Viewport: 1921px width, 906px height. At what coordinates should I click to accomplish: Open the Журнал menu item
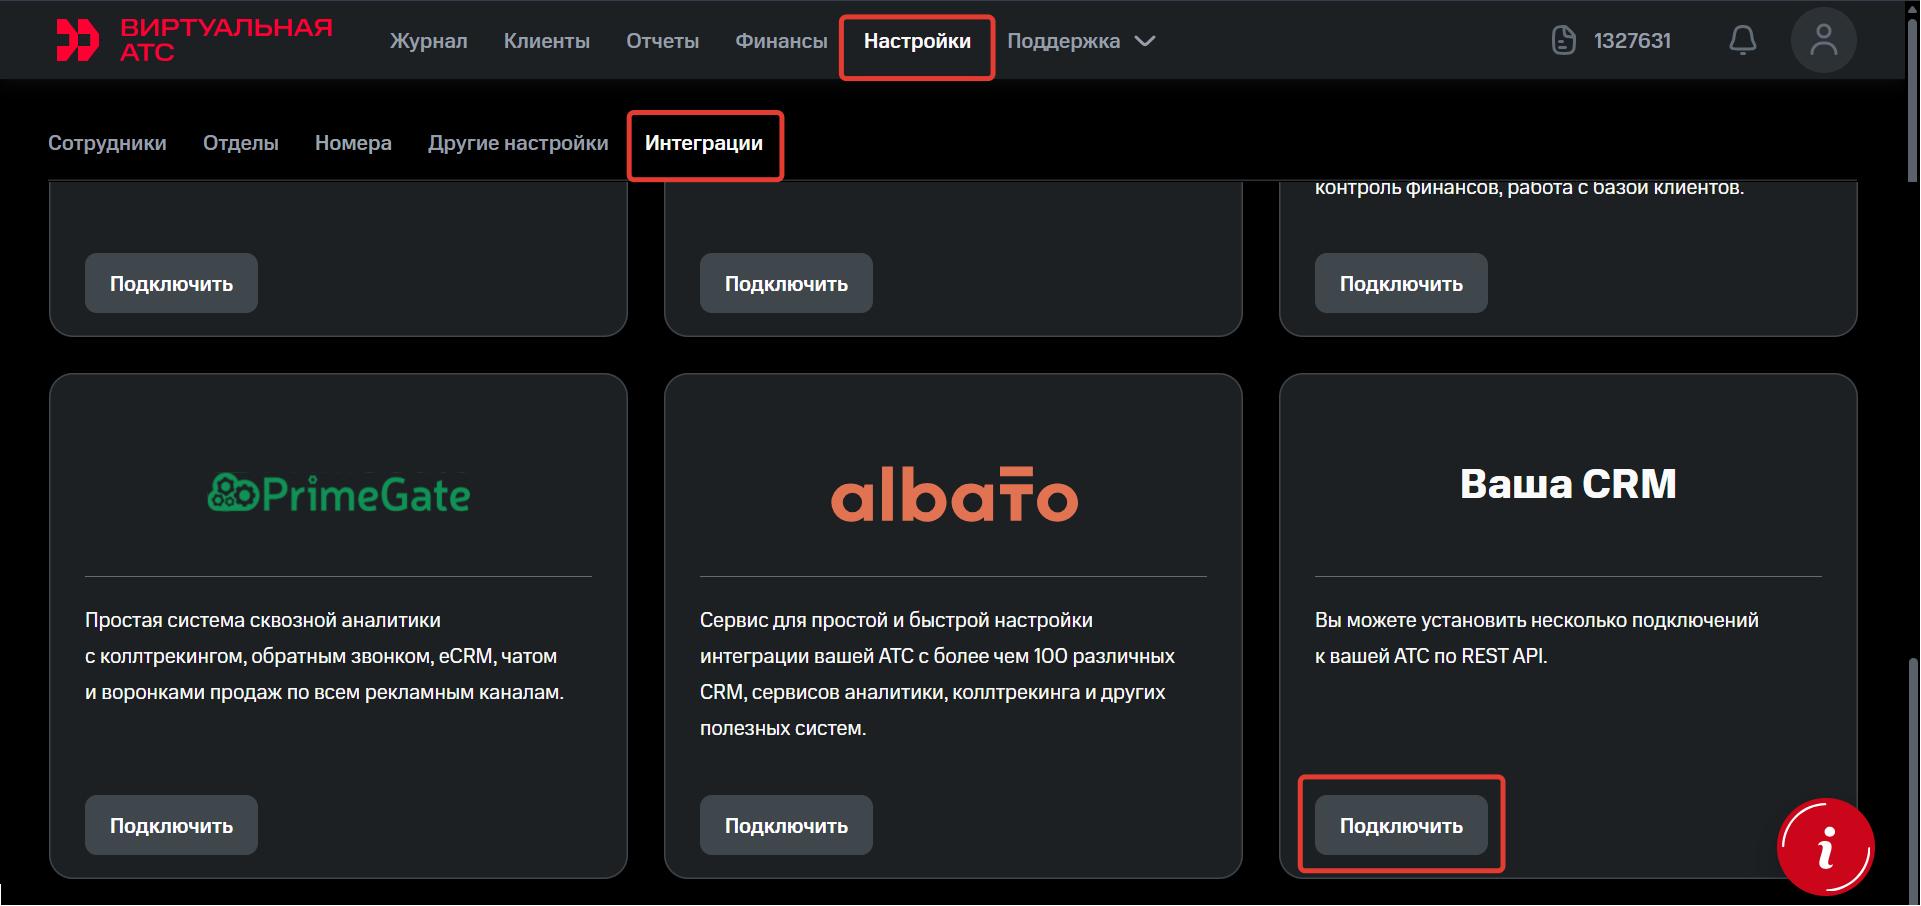[x=428, y=41]
